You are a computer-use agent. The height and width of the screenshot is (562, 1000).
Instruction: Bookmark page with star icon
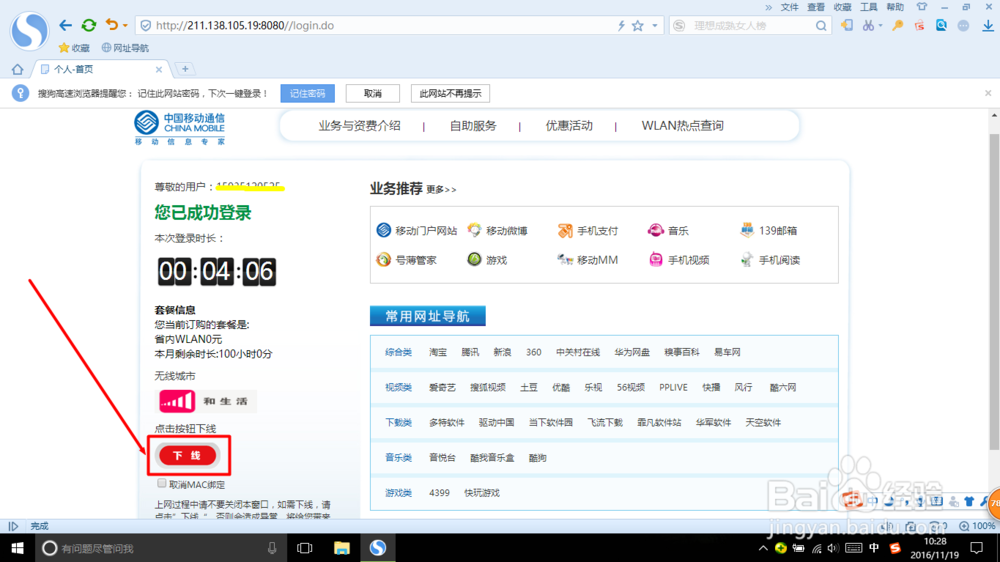pos(637,26)
